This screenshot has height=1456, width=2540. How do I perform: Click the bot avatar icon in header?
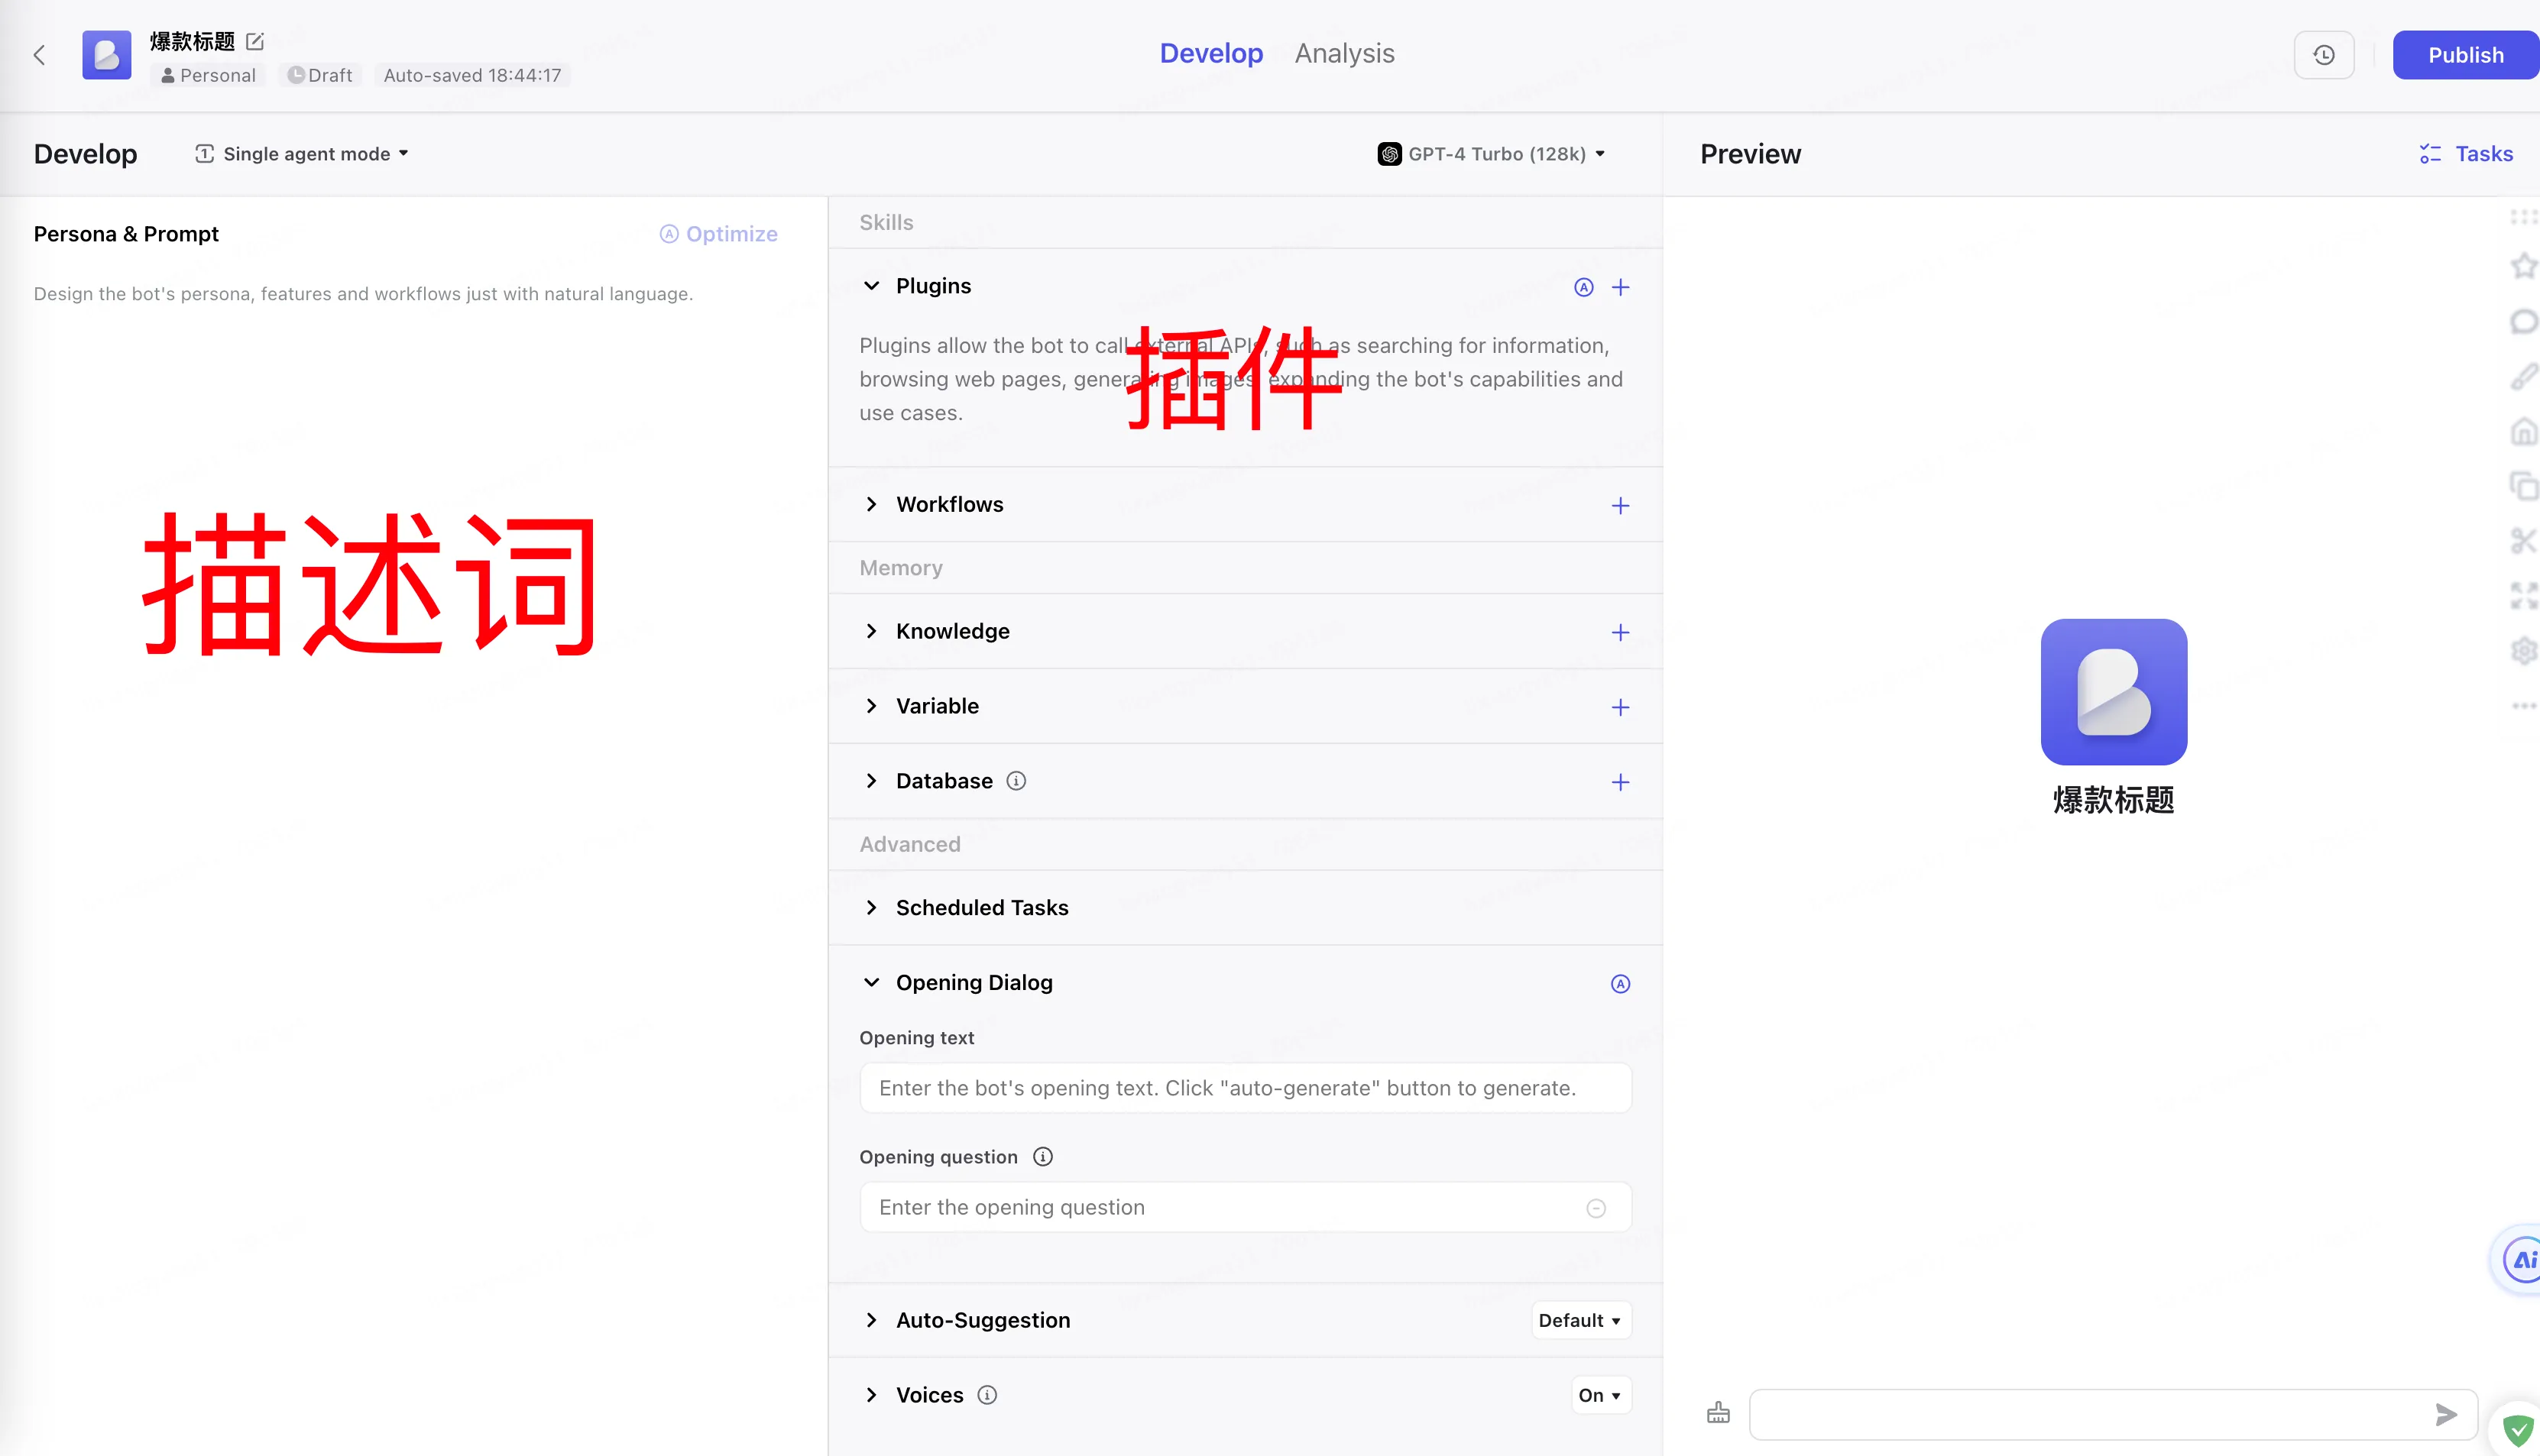click(106, 55)
